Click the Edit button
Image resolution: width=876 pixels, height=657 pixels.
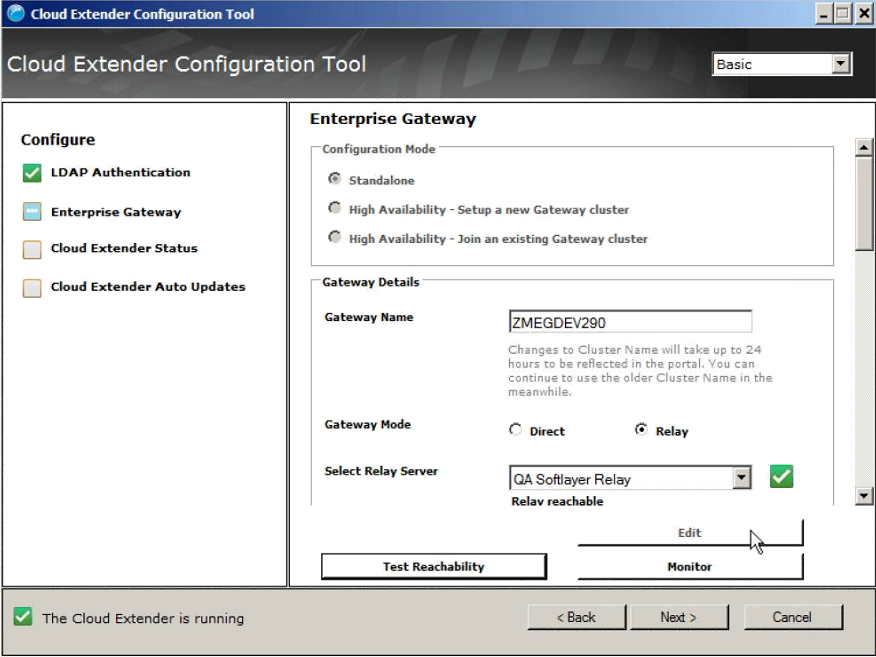pyautogui.click(x=689, y=532)
